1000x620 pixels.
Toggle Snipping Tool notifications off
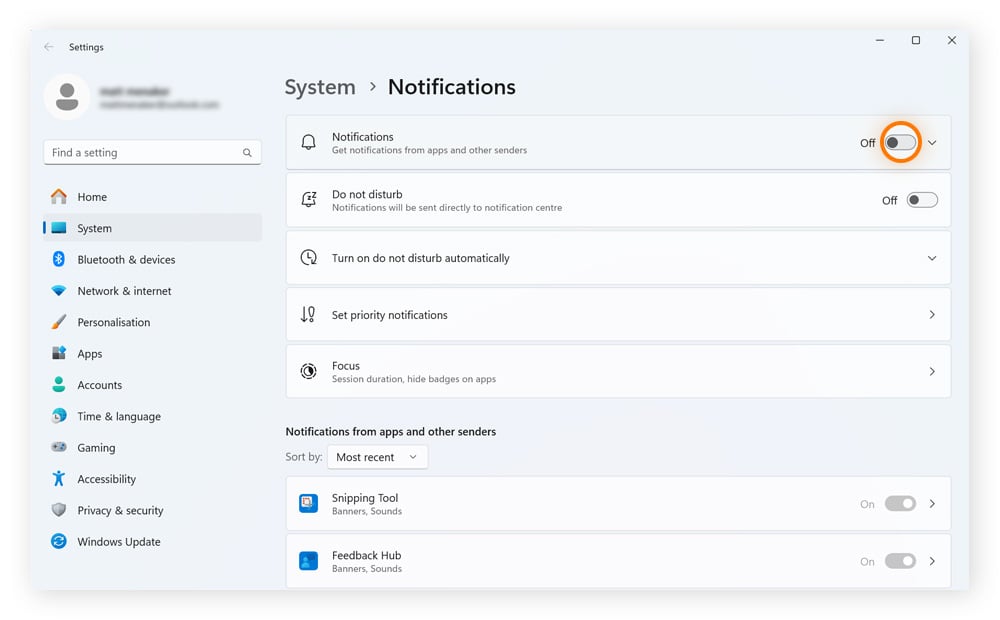point(900,504)
